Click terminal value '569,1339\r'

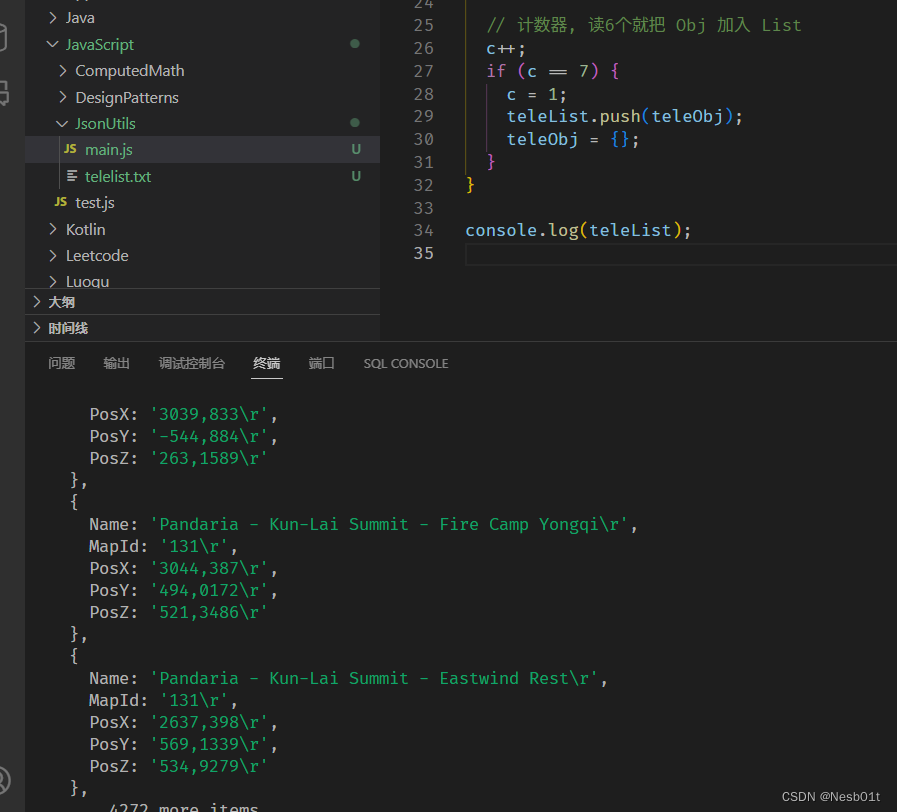(x=209, y=744)
